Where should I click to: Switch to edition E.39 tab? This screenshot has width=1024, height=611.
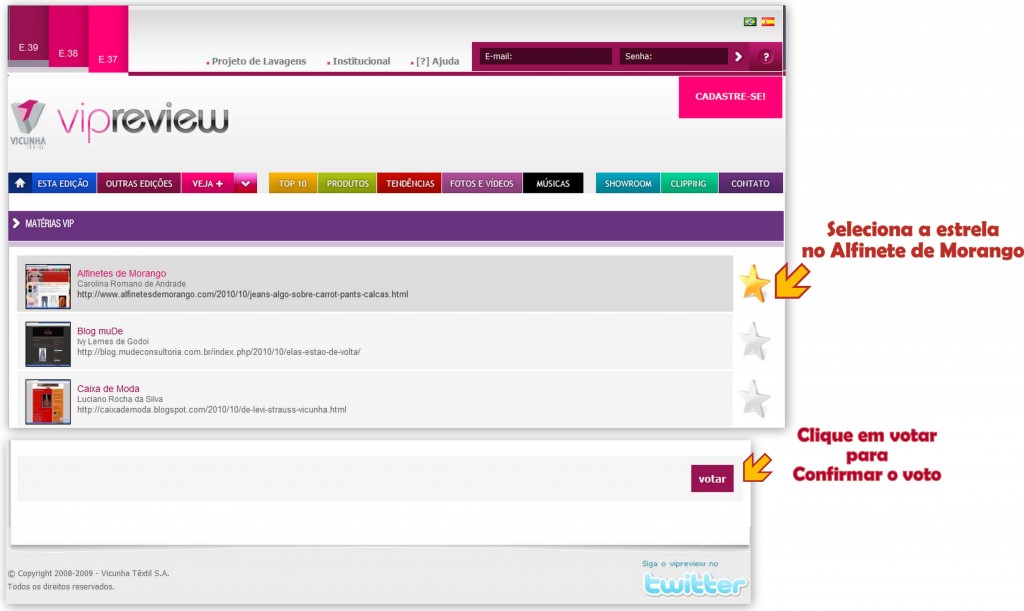(28, 34)
